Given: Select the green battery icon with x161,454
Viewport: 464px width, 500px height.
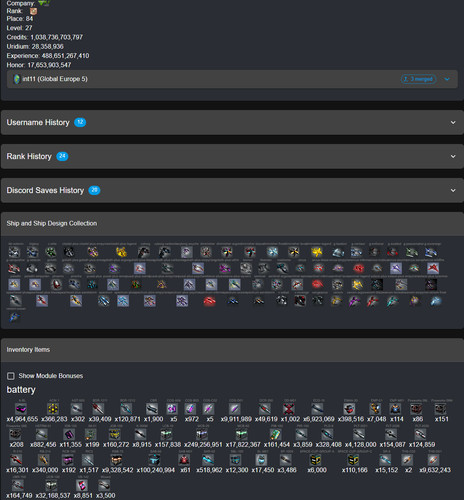Looking at the screenshot, I should pos(275,434).
